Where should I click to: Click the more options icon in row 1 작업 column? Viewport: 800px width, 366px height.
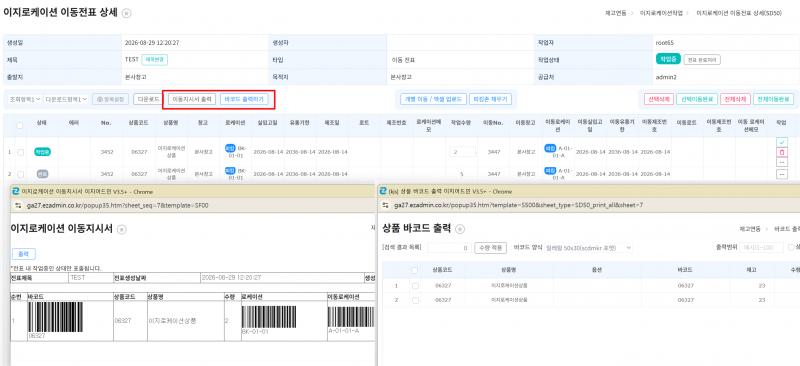[782, 162]
